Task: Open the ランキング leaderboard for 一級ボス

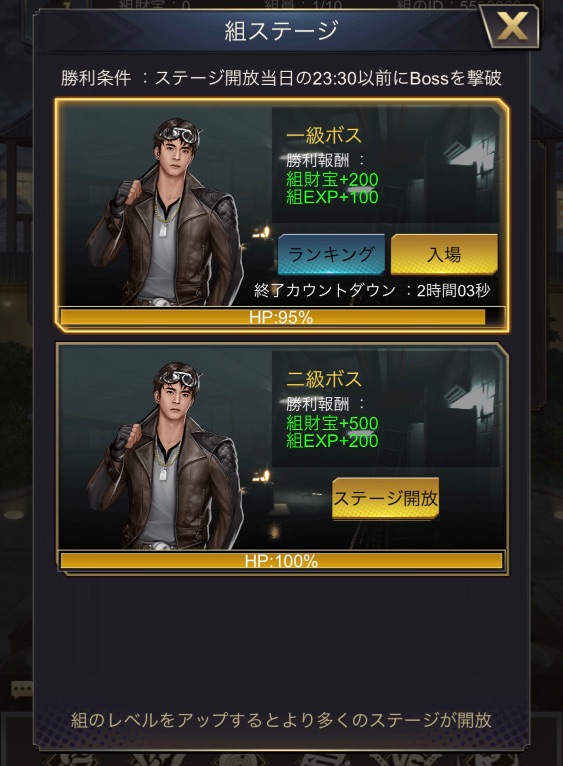Action: 331,255
